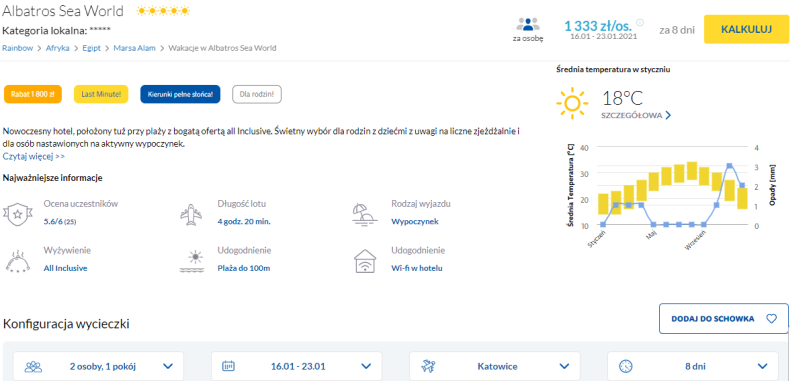The width and height of the screenshot is (790, 381).
Task: Click the clock icon in duration selector
Action: (x=625, y=366)
